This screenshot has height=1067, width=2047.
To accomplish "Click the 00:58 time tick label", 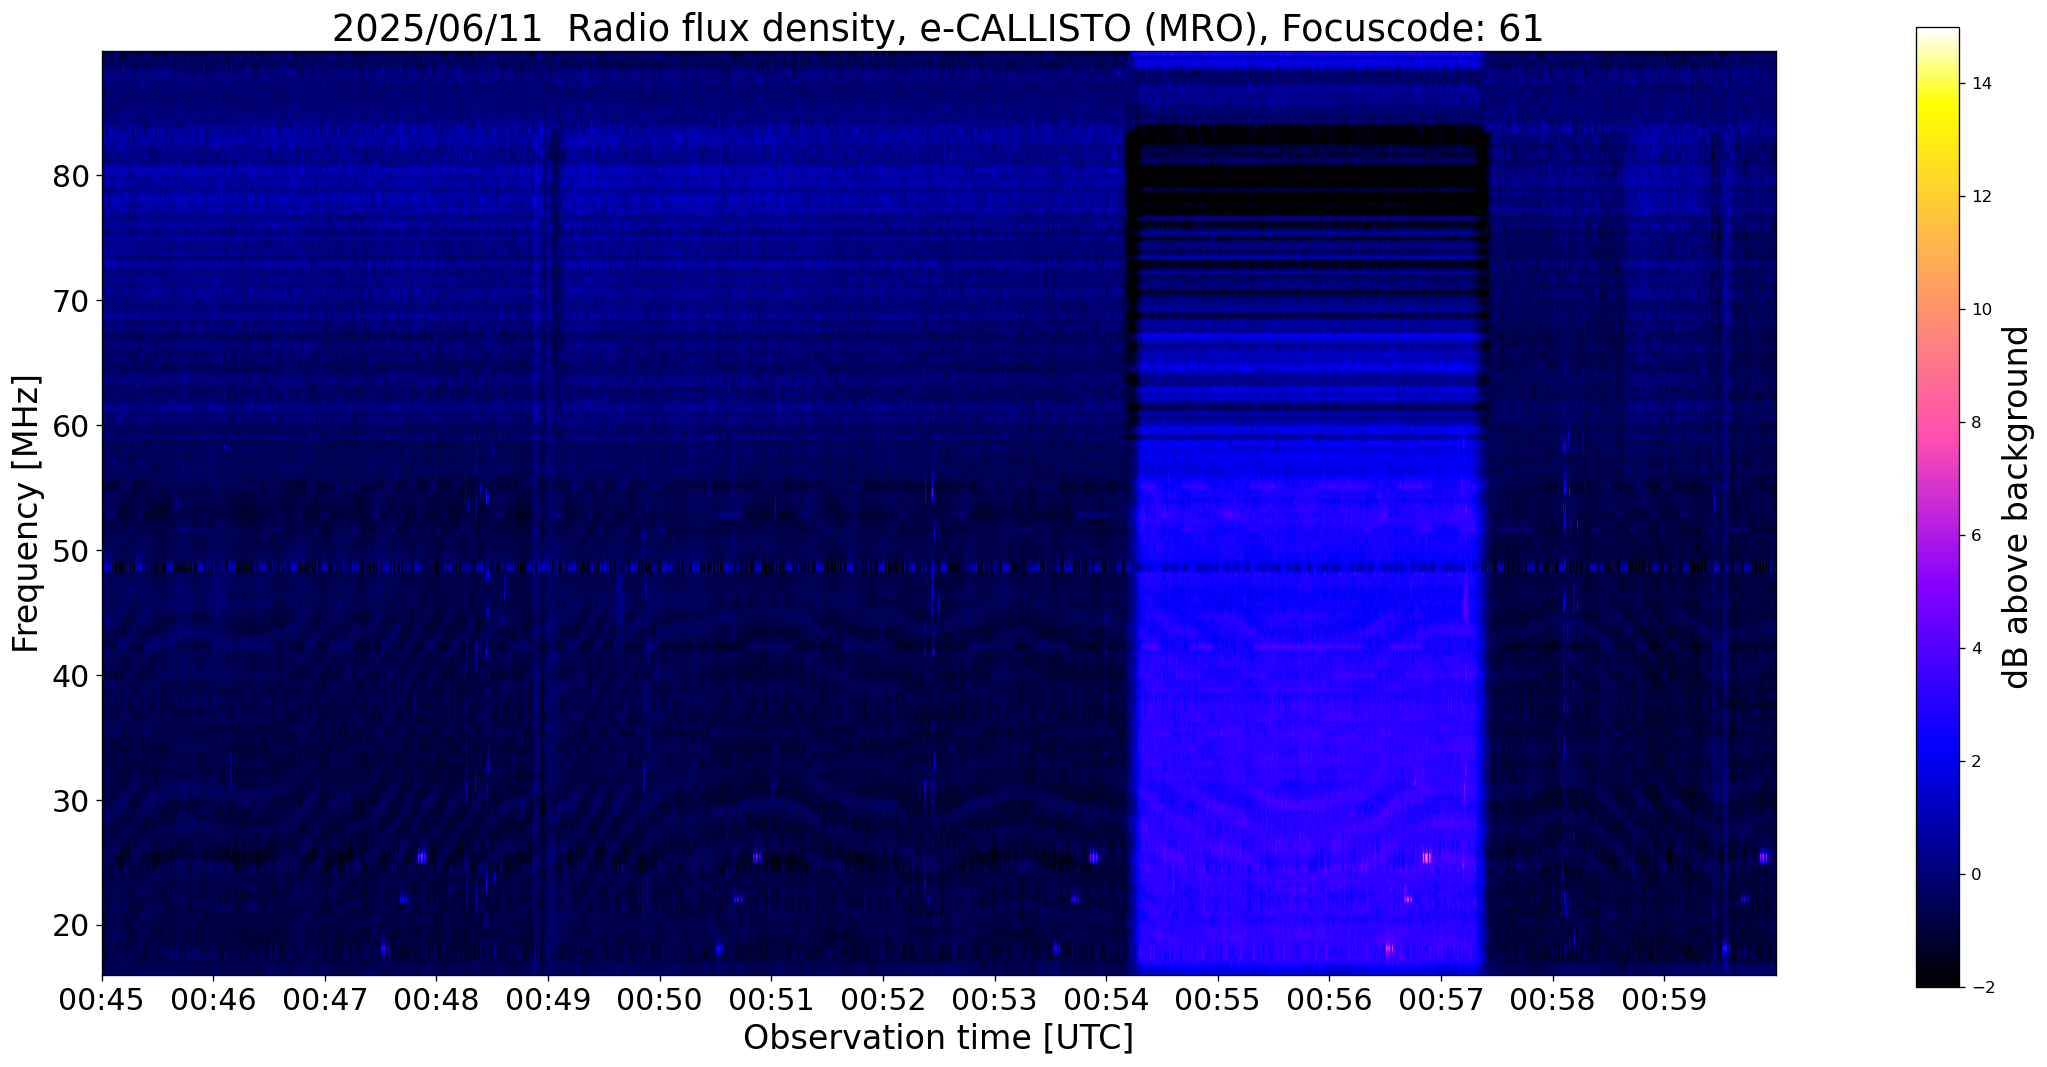I will click(x=1553, y=1000).
